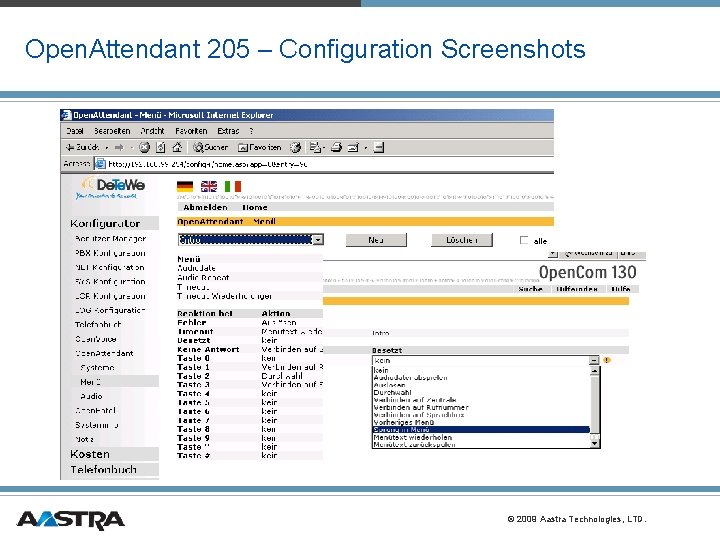Open the Ansicht menu
Viewport: 720px width, 540px height.
tap(152, 131)
